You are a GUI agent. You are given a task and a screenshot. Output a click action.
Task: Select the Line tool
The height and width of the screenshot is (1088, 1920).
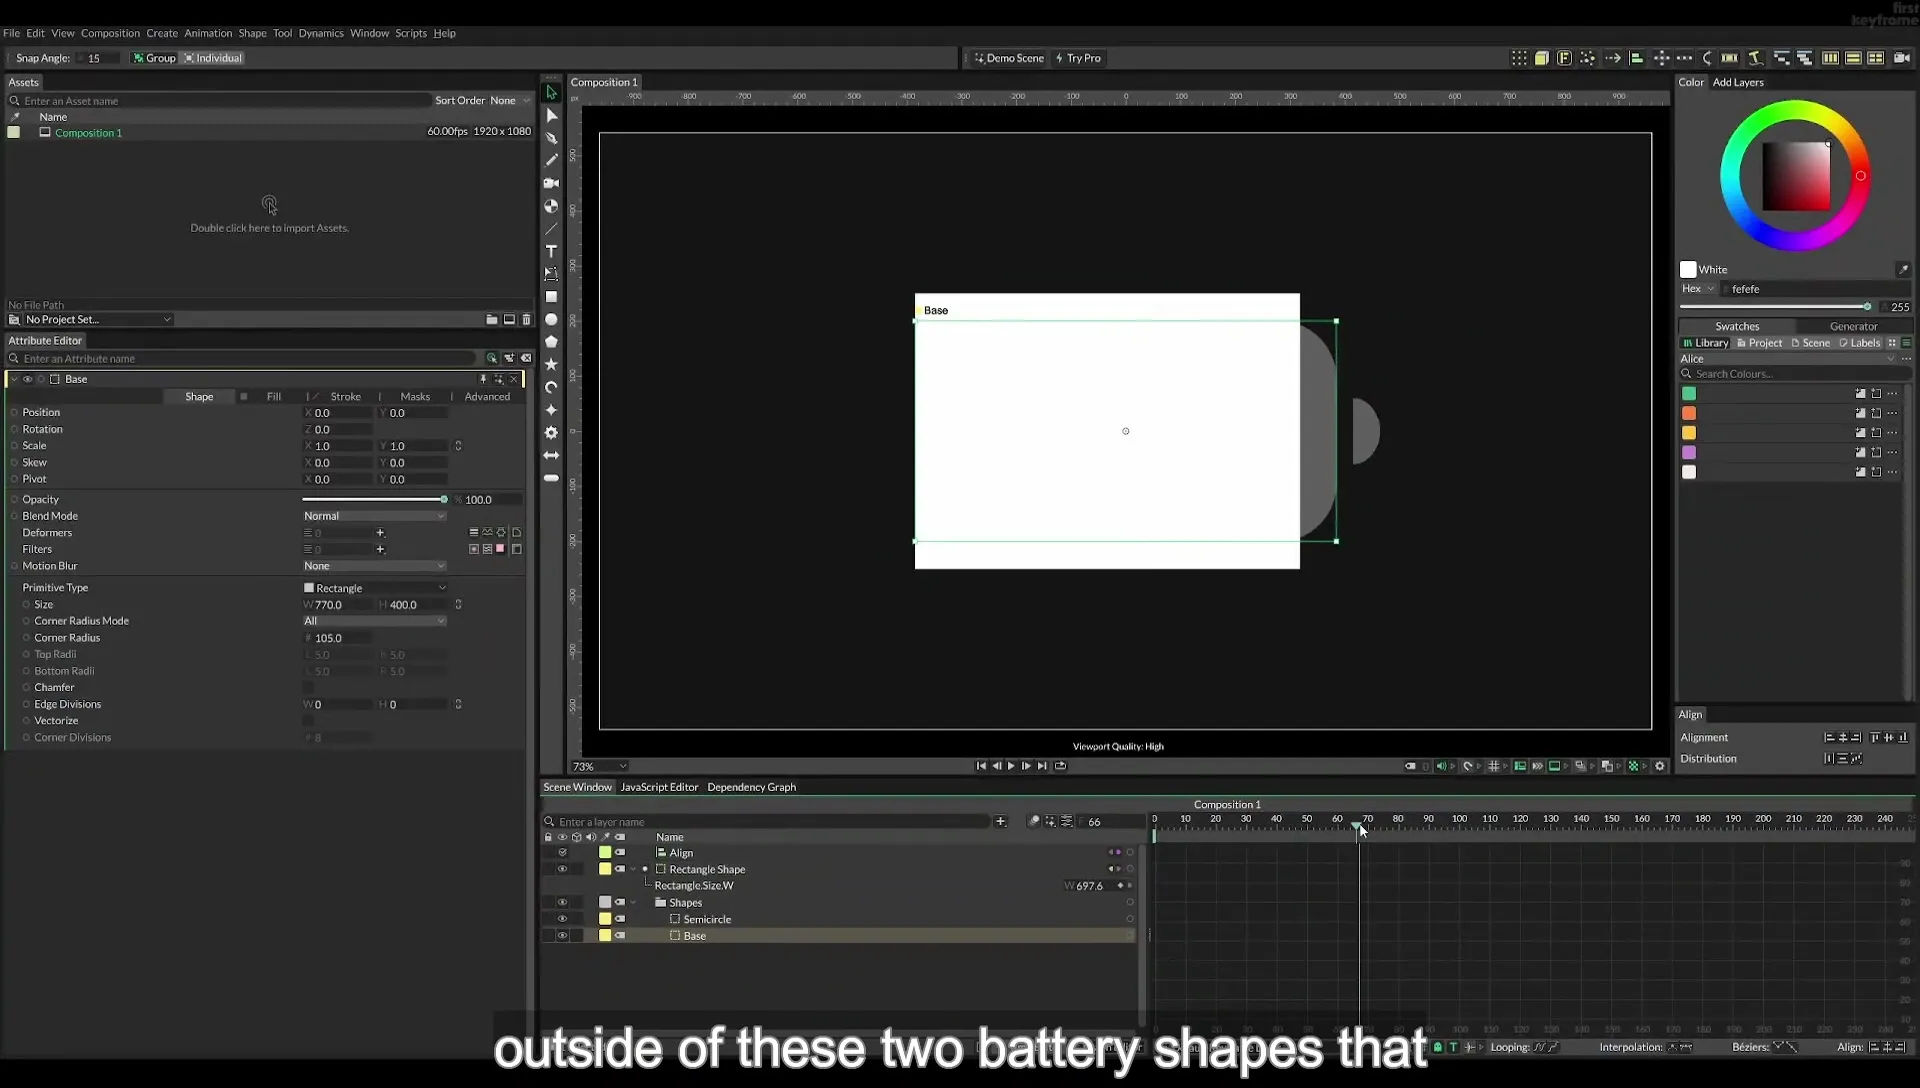pos(551,229)
